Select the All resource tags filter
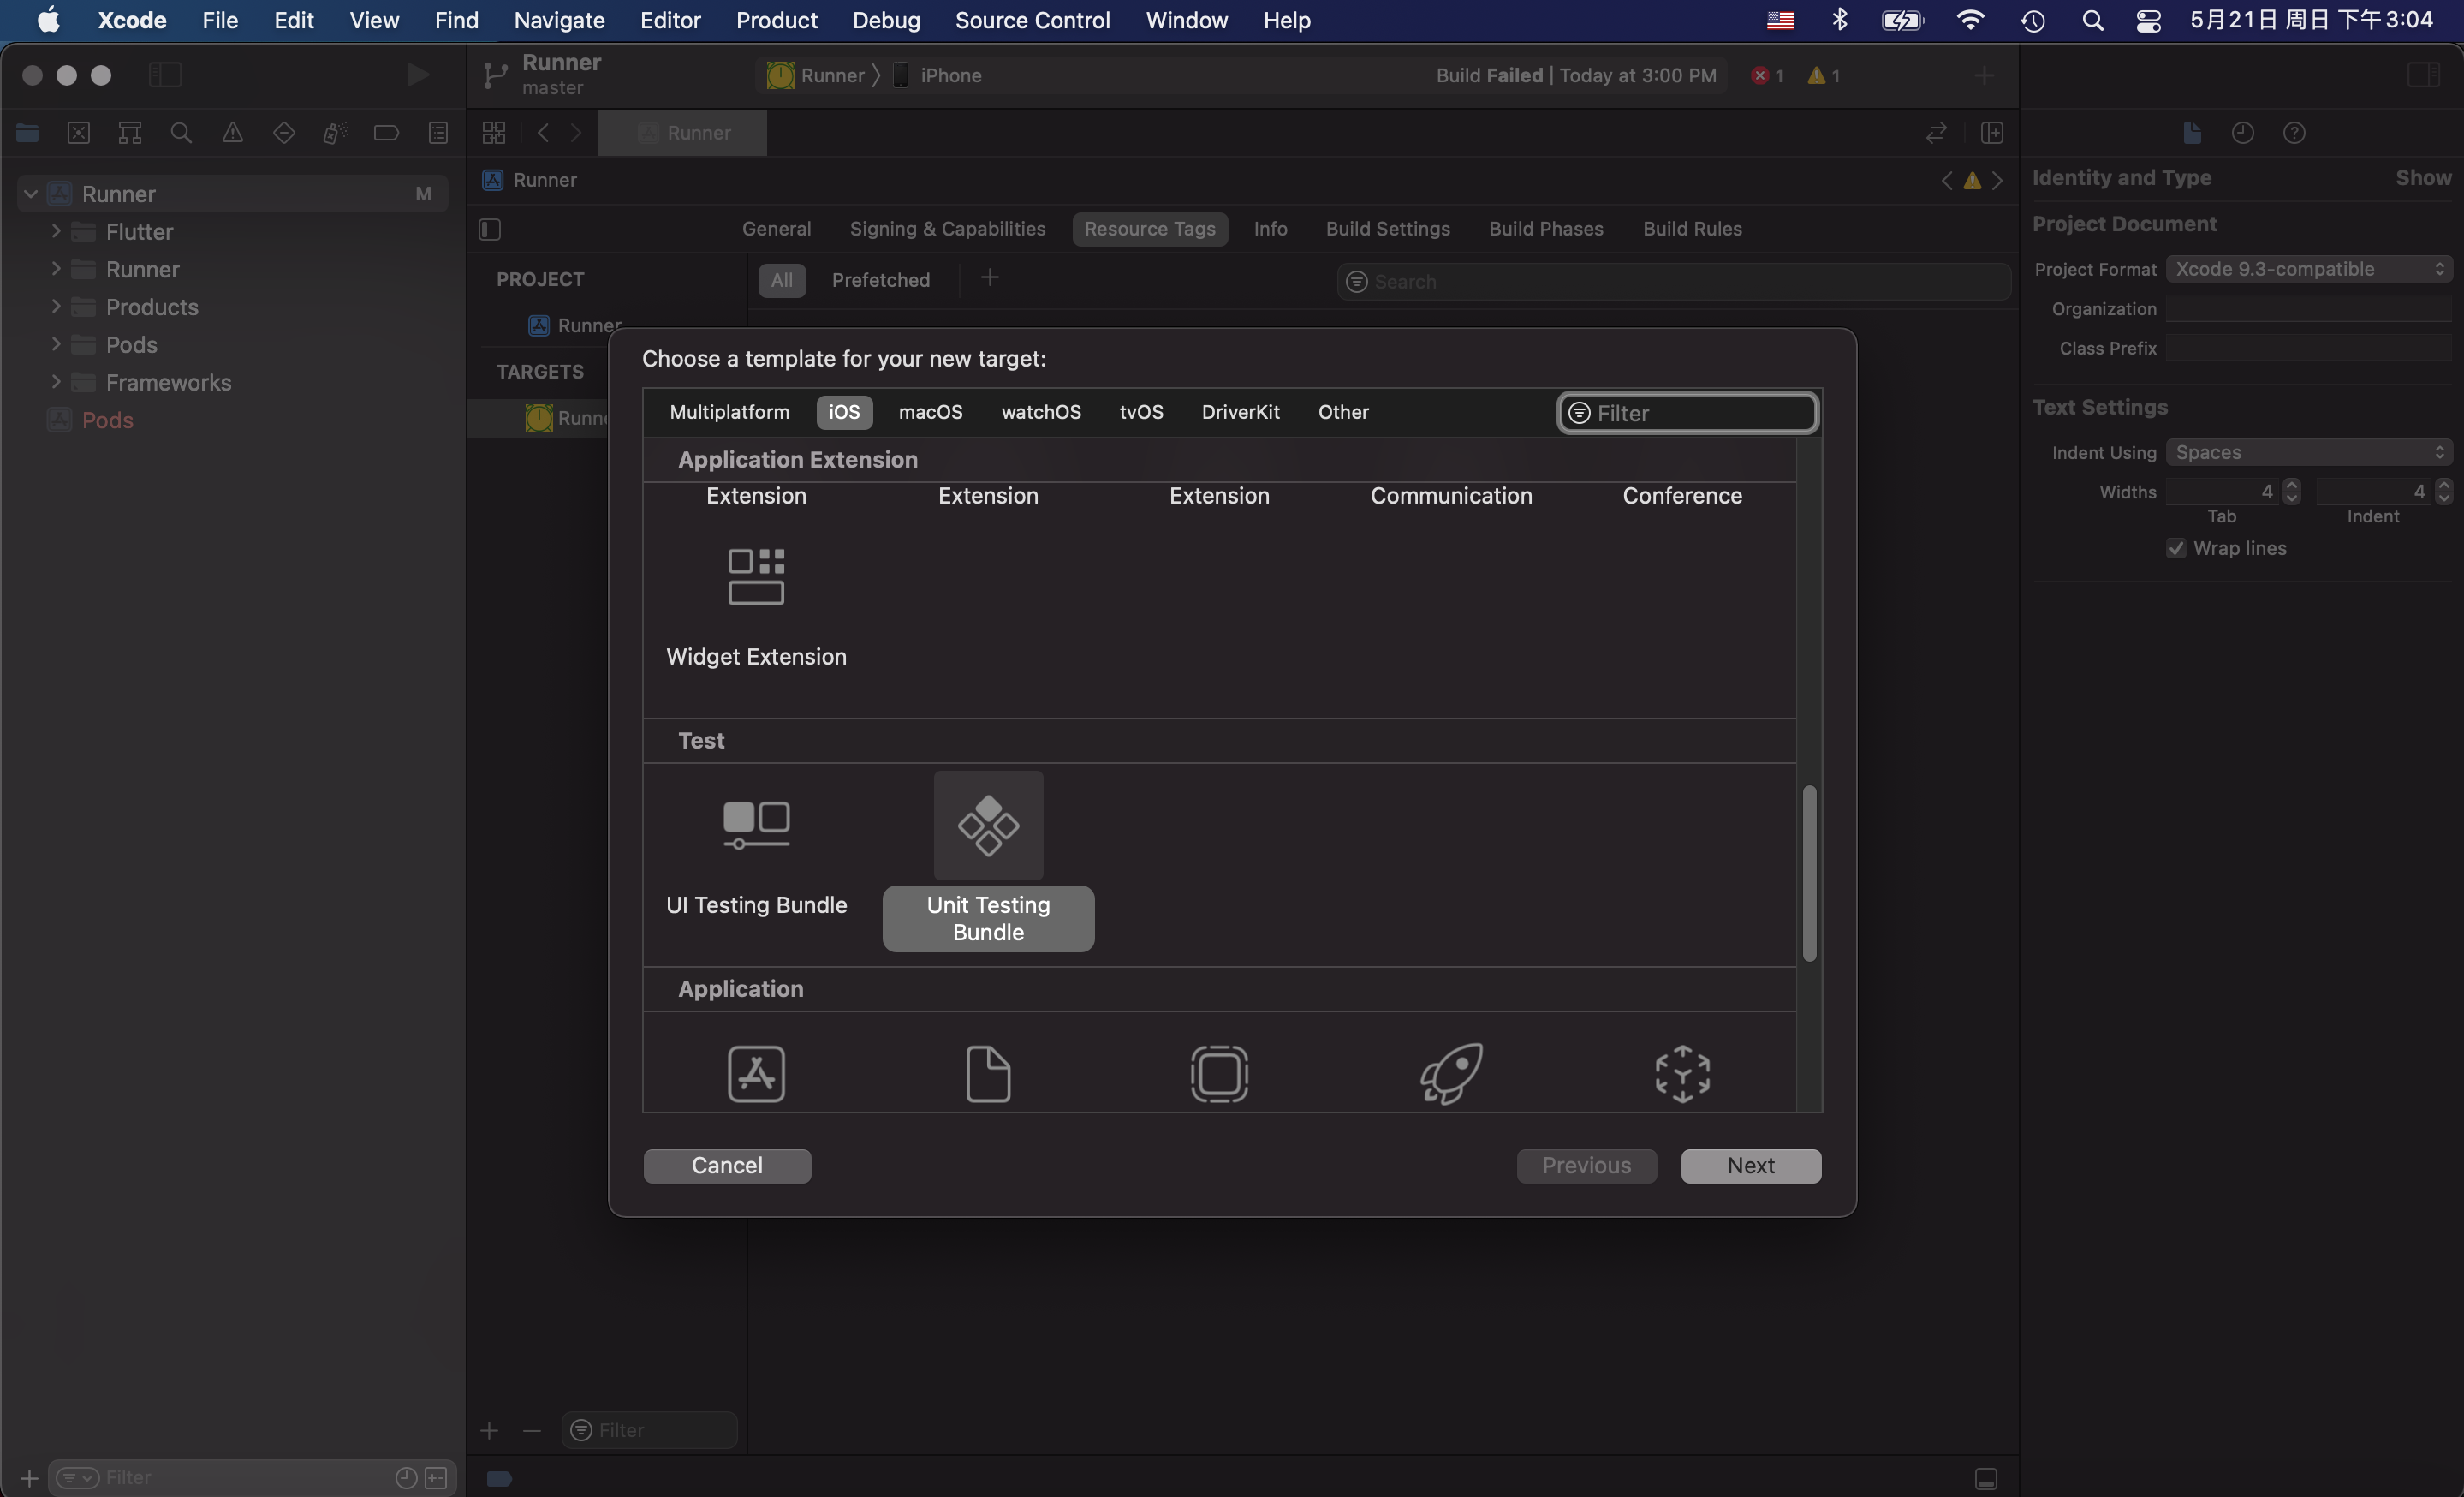The height and width of the screenshot is (1497, 2464). (781, 280)
